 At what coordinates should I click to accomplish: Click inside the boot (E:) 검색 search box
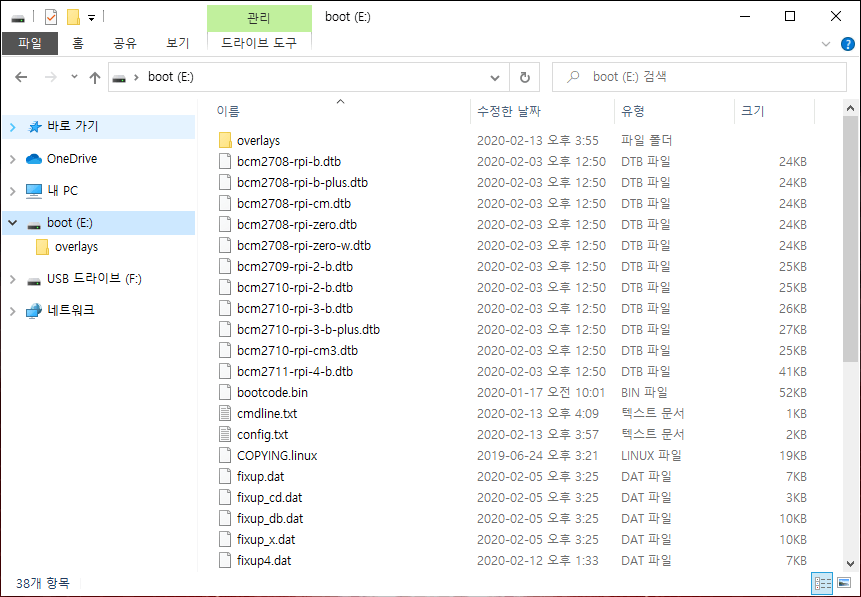[x=700, y=76]
